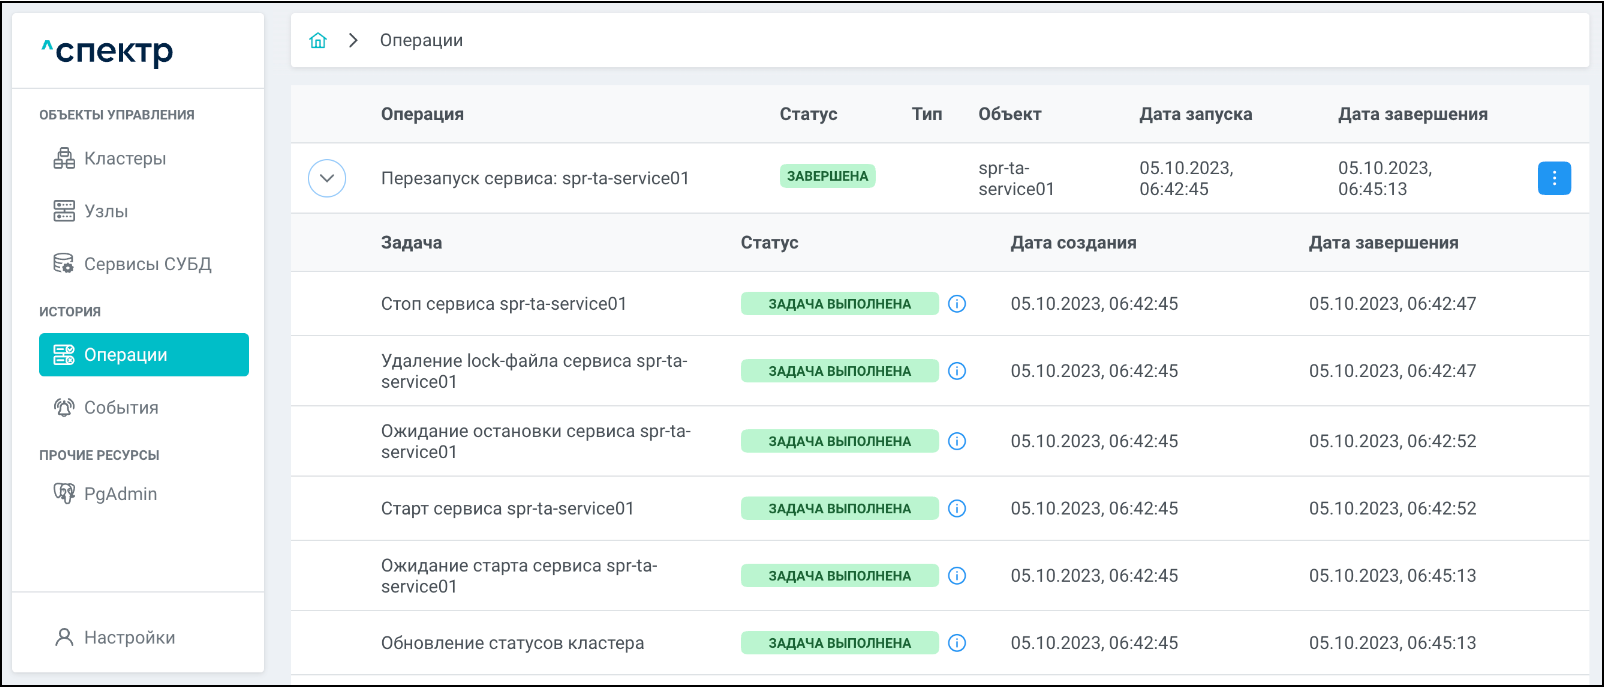1604x688 pixels.
Task: Click the Операции breadcrumb label
Action: pos(421,40)
